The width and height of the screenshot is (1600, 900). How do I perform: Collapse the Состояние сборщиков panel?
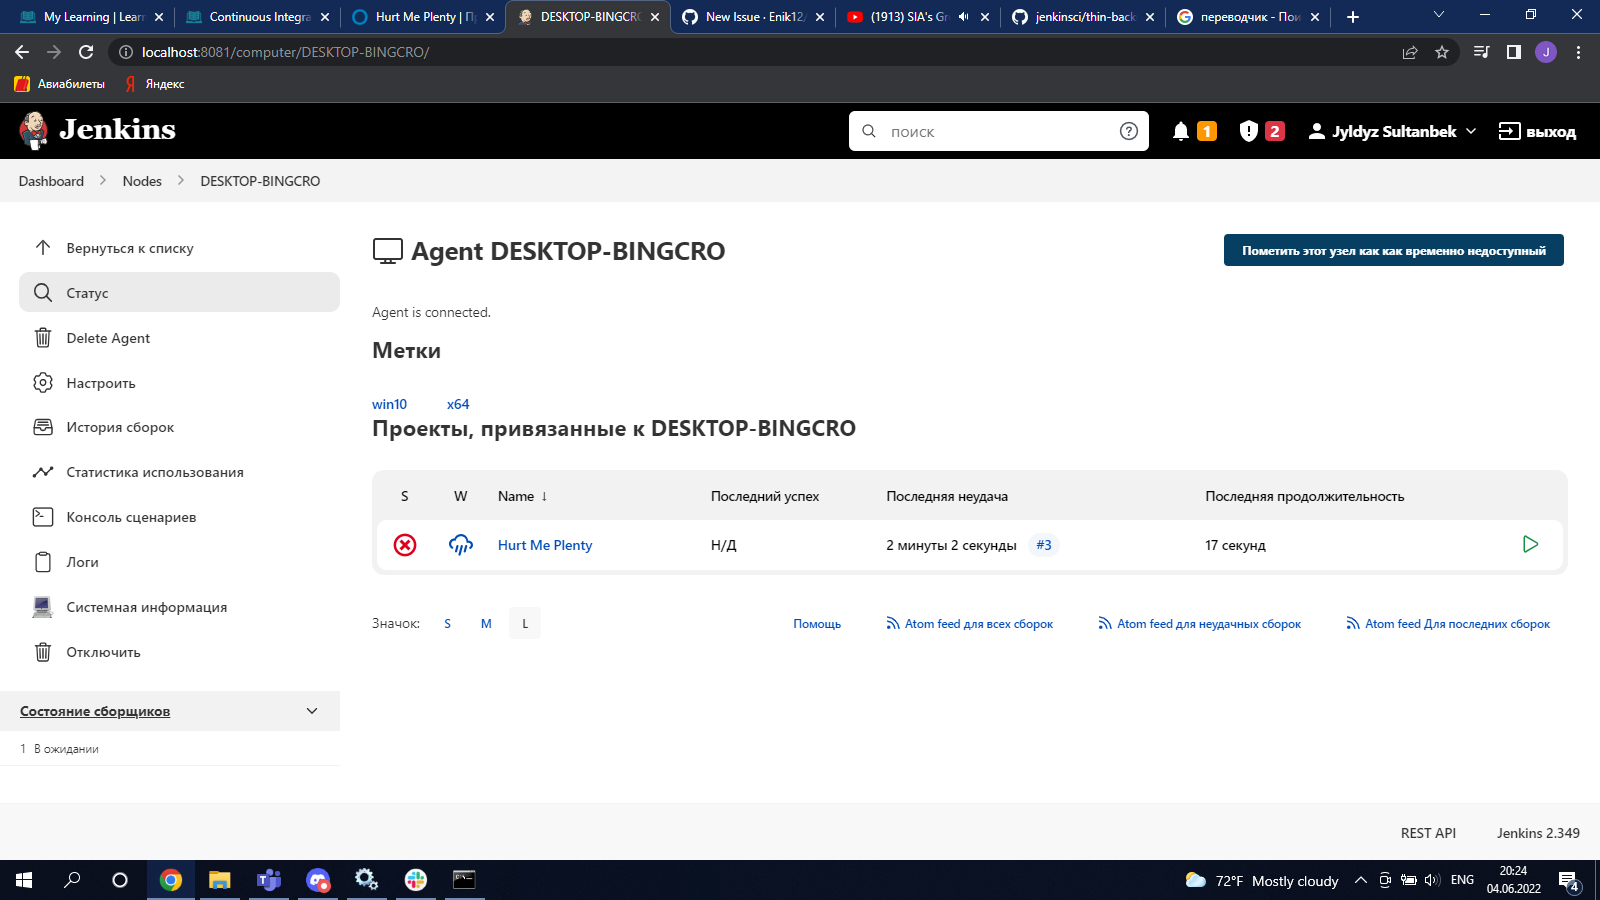[x=312, y=711]
